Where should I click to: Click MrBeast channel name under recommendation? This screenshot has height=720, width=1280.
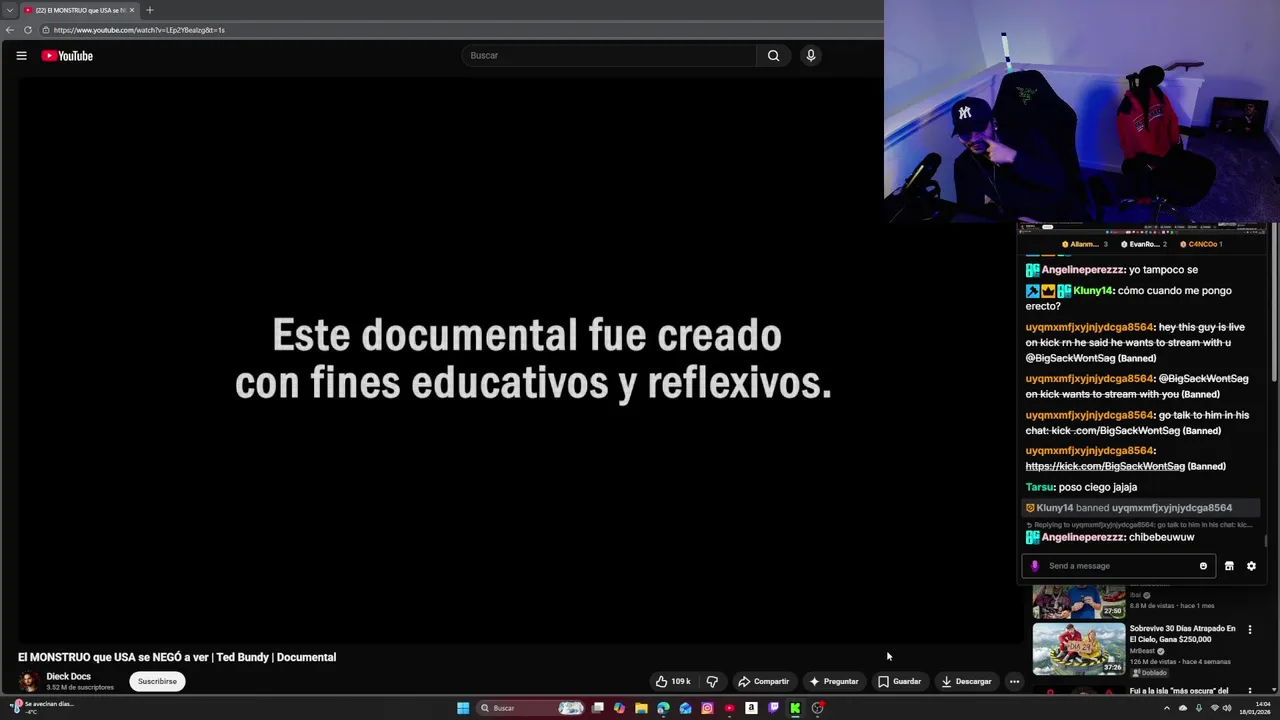click(x=1142, y=651)
